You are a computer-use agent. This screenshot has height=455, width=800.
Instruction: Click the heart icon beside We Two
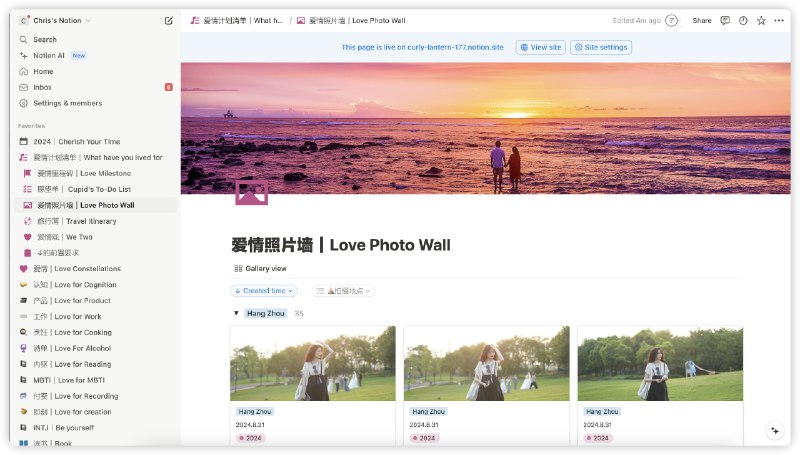pyautogui.click(x=28, y=237)
